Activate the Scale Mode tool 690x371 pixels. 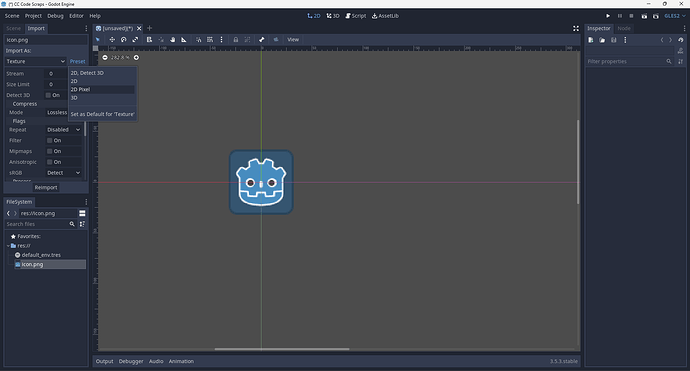pyautogui.click(x=135, y=40)
